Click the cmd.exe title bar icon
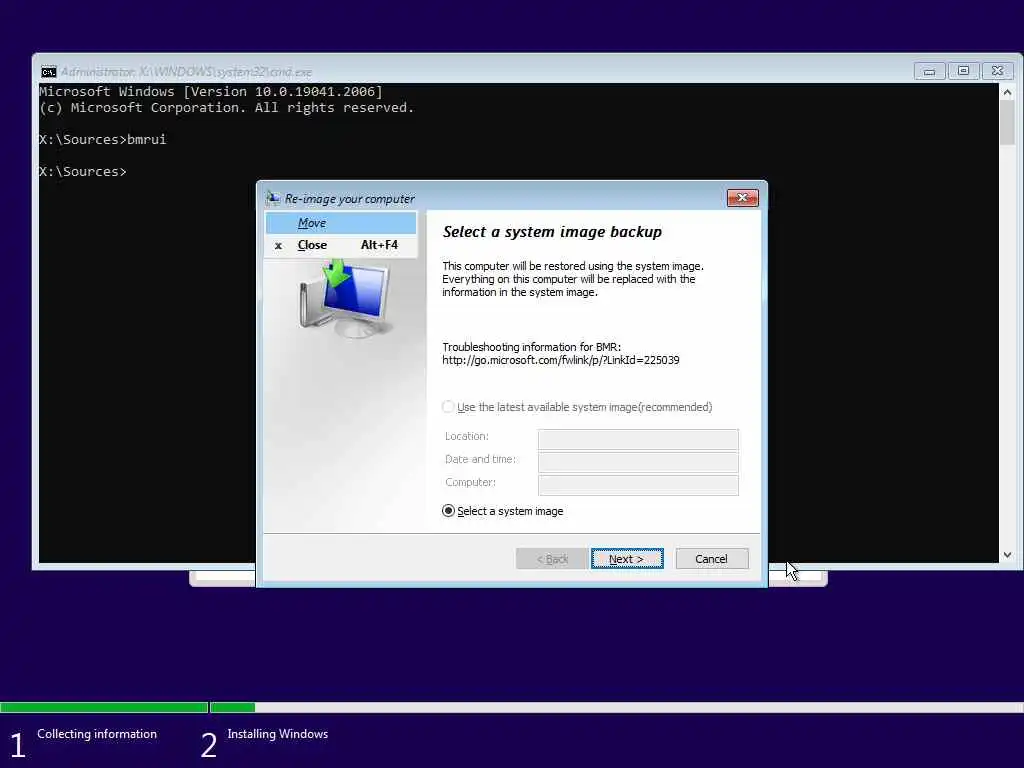 (x=48, y=72)
